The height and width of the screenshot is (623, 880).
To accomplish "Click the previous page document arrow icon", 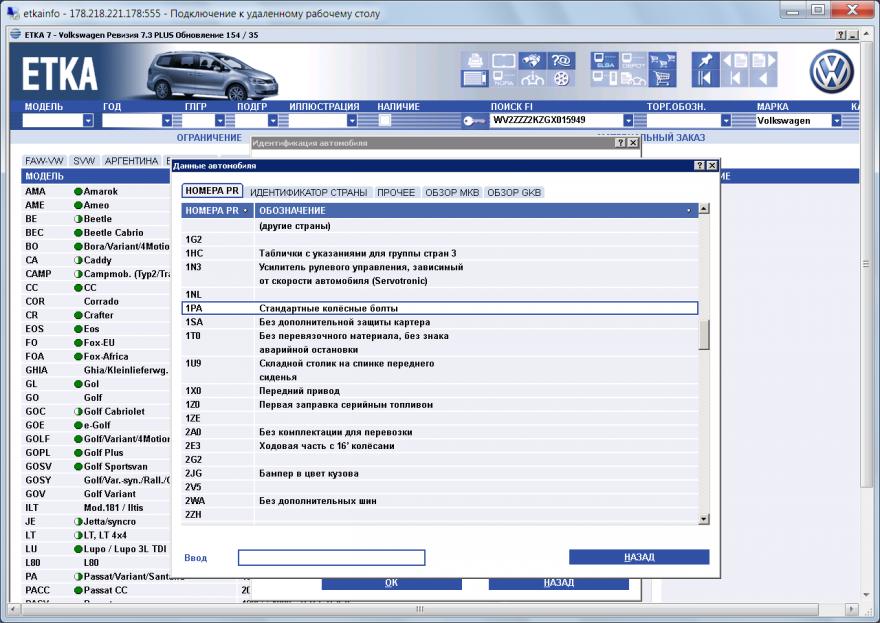I will [735, 60].
